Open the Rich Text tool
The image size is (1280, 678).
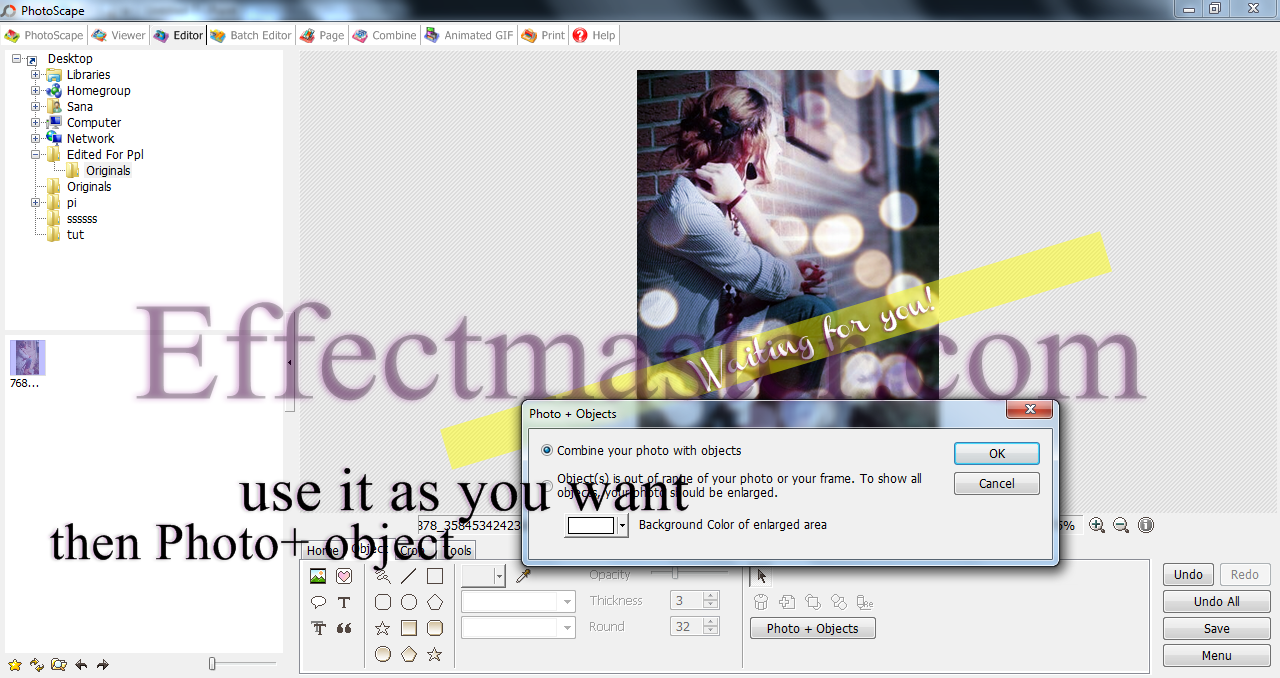click(x=318, y=628)
